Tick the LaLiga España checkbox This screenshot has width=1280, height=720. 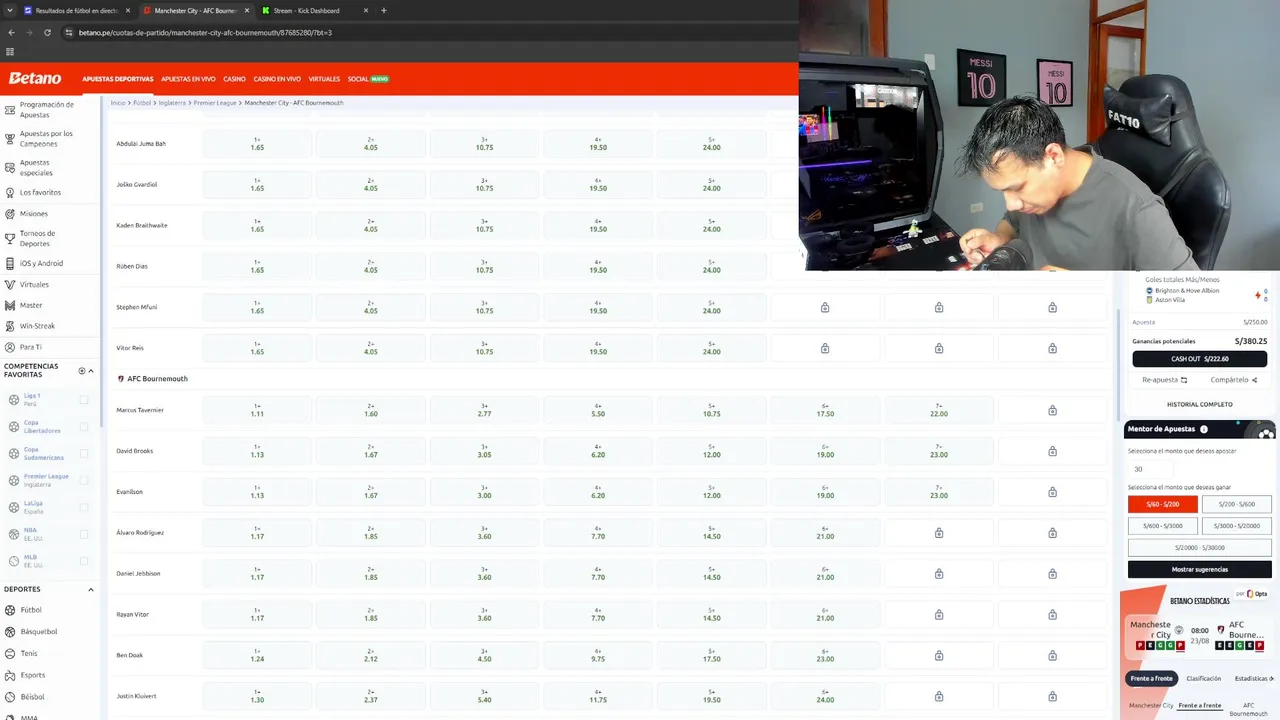84,507
